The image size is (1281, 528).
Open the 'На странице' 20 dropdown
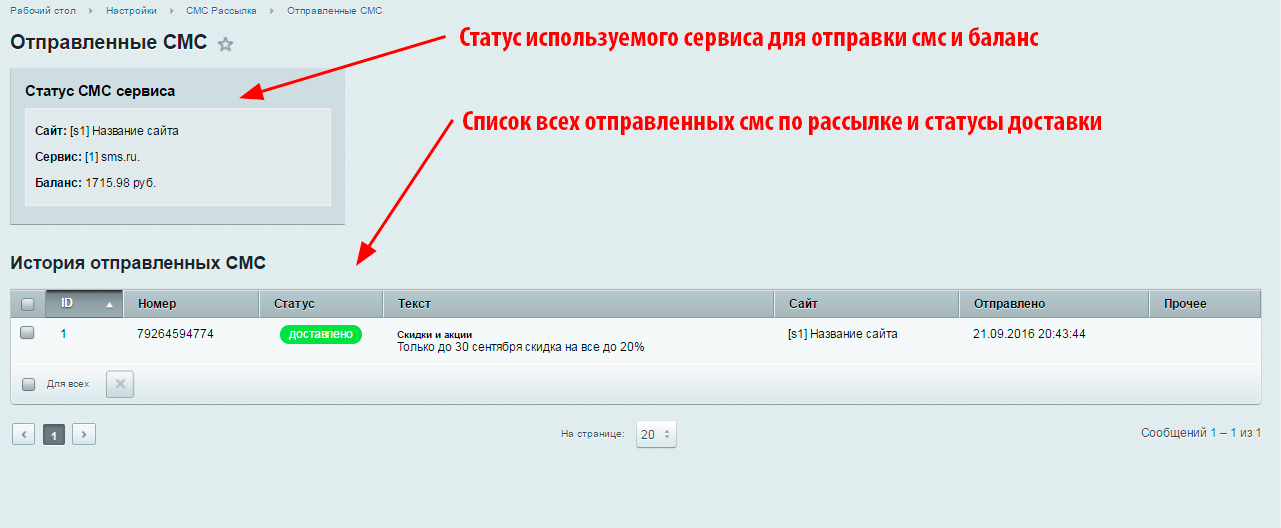(x=656, y=434)
